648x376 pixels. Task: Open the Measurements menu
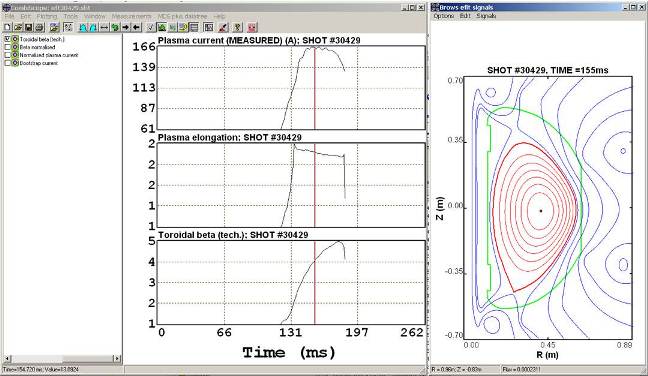click(131, 16)
